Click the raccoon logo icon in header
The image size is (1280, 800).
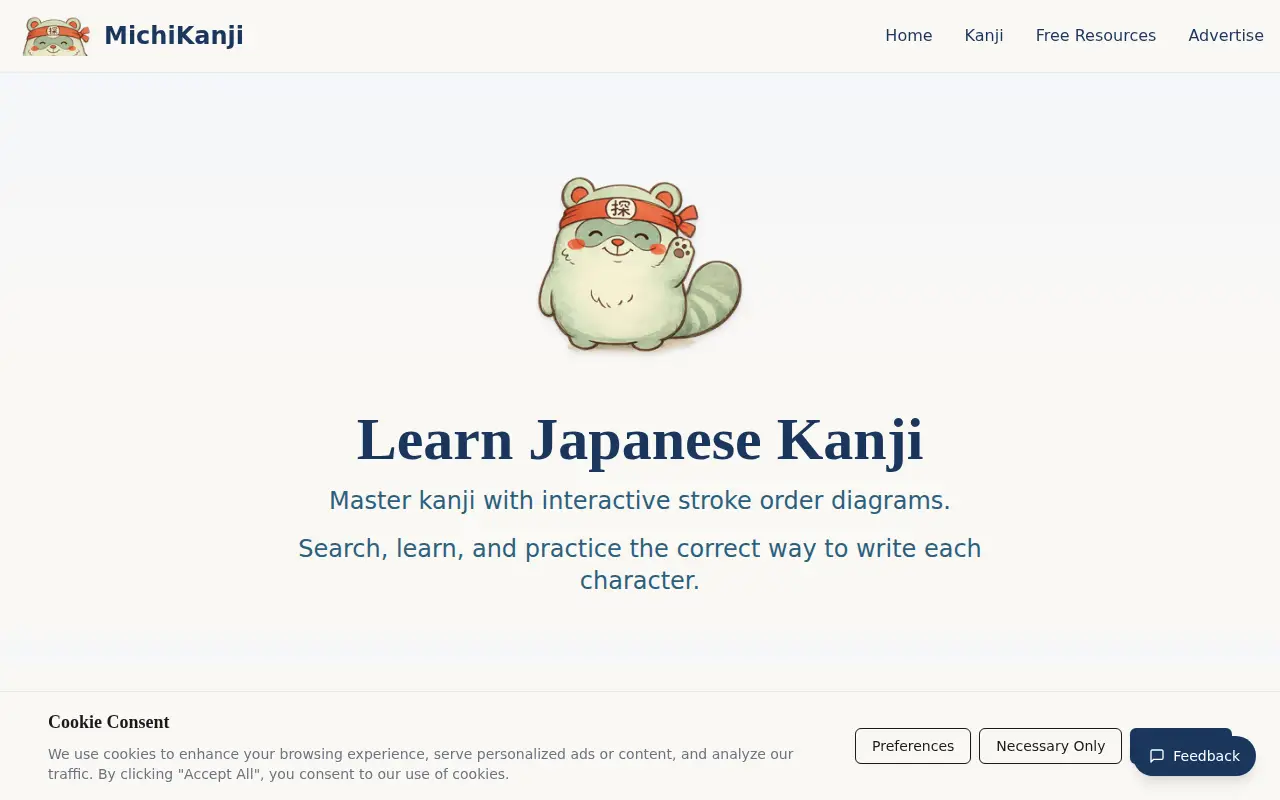click(56, 36)
